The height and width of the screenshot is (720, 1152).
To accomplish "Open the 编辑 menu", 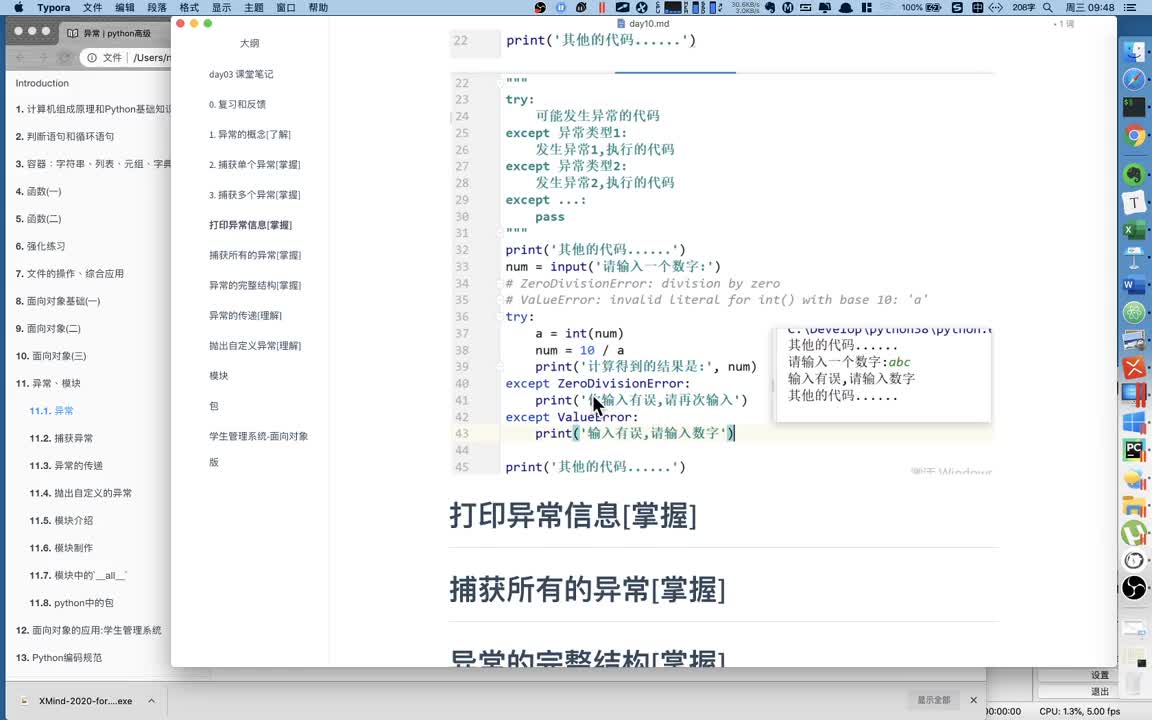I will [x=125, y=7].
